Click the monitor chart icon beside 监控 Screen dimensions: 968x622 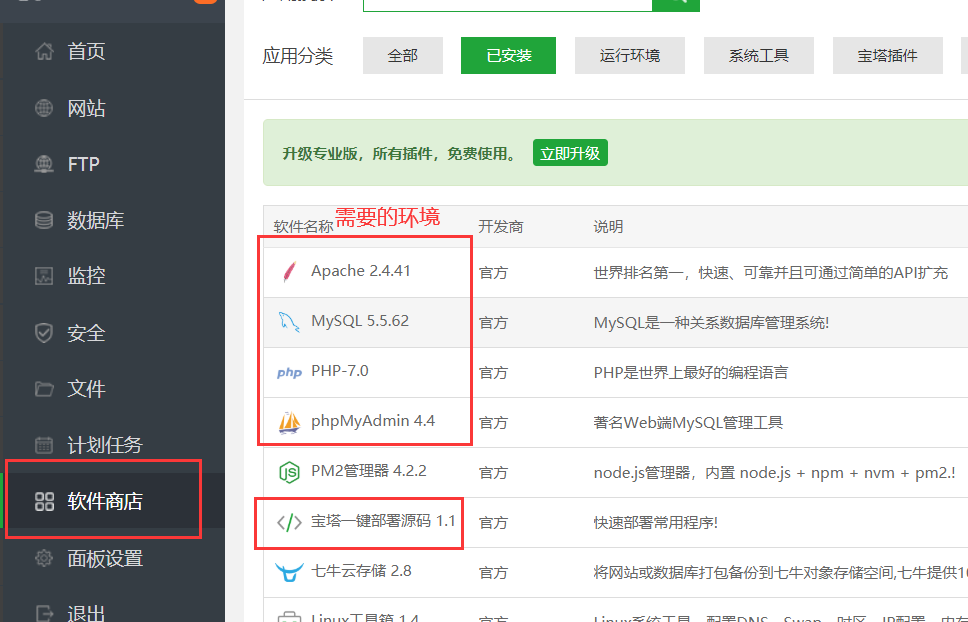44,276
